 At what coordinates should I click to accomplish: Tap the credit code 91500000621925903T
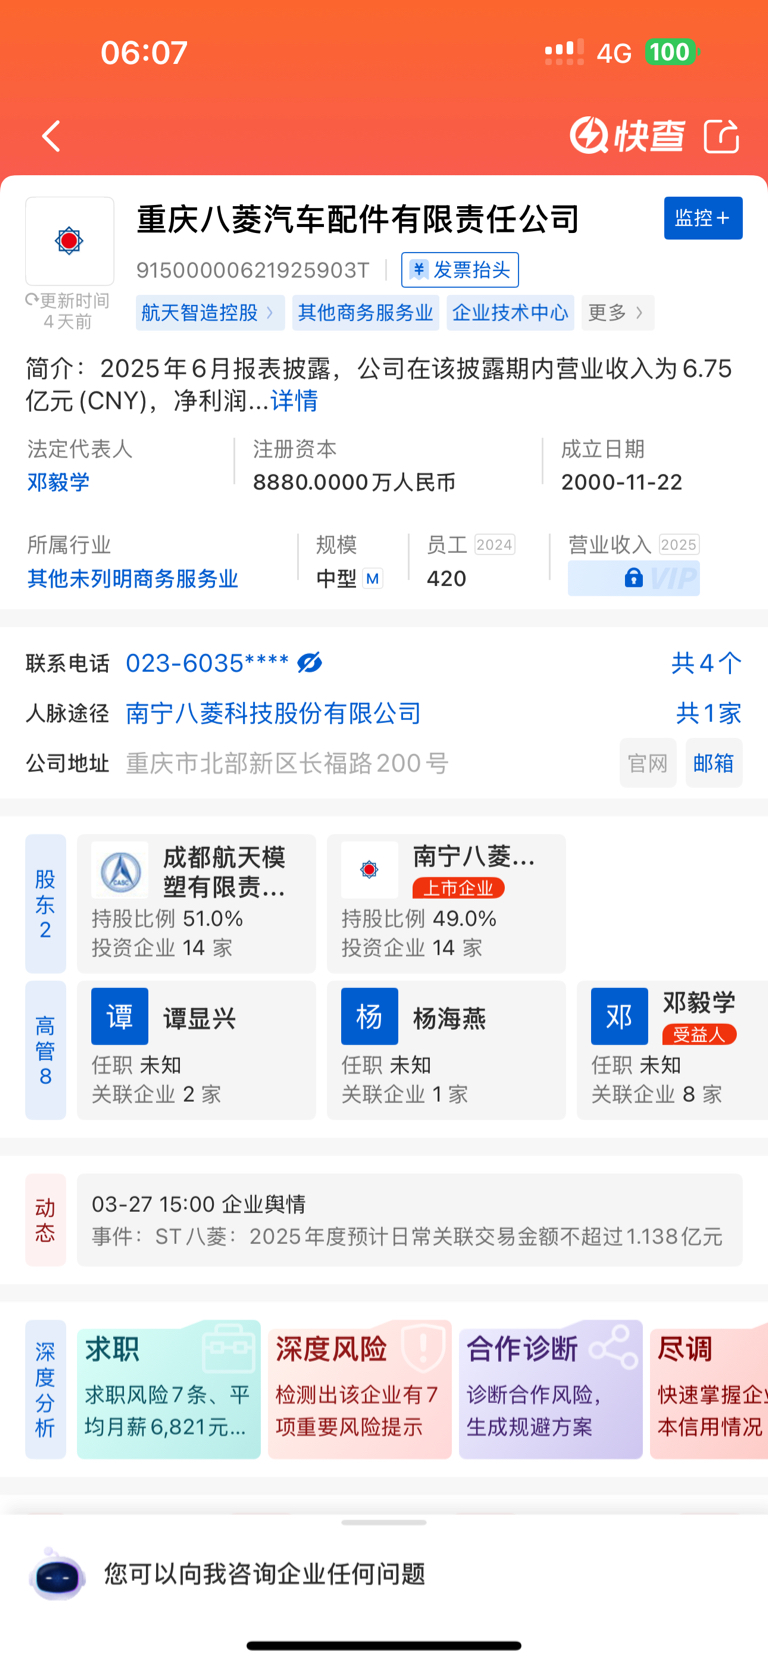coord(253,270)
